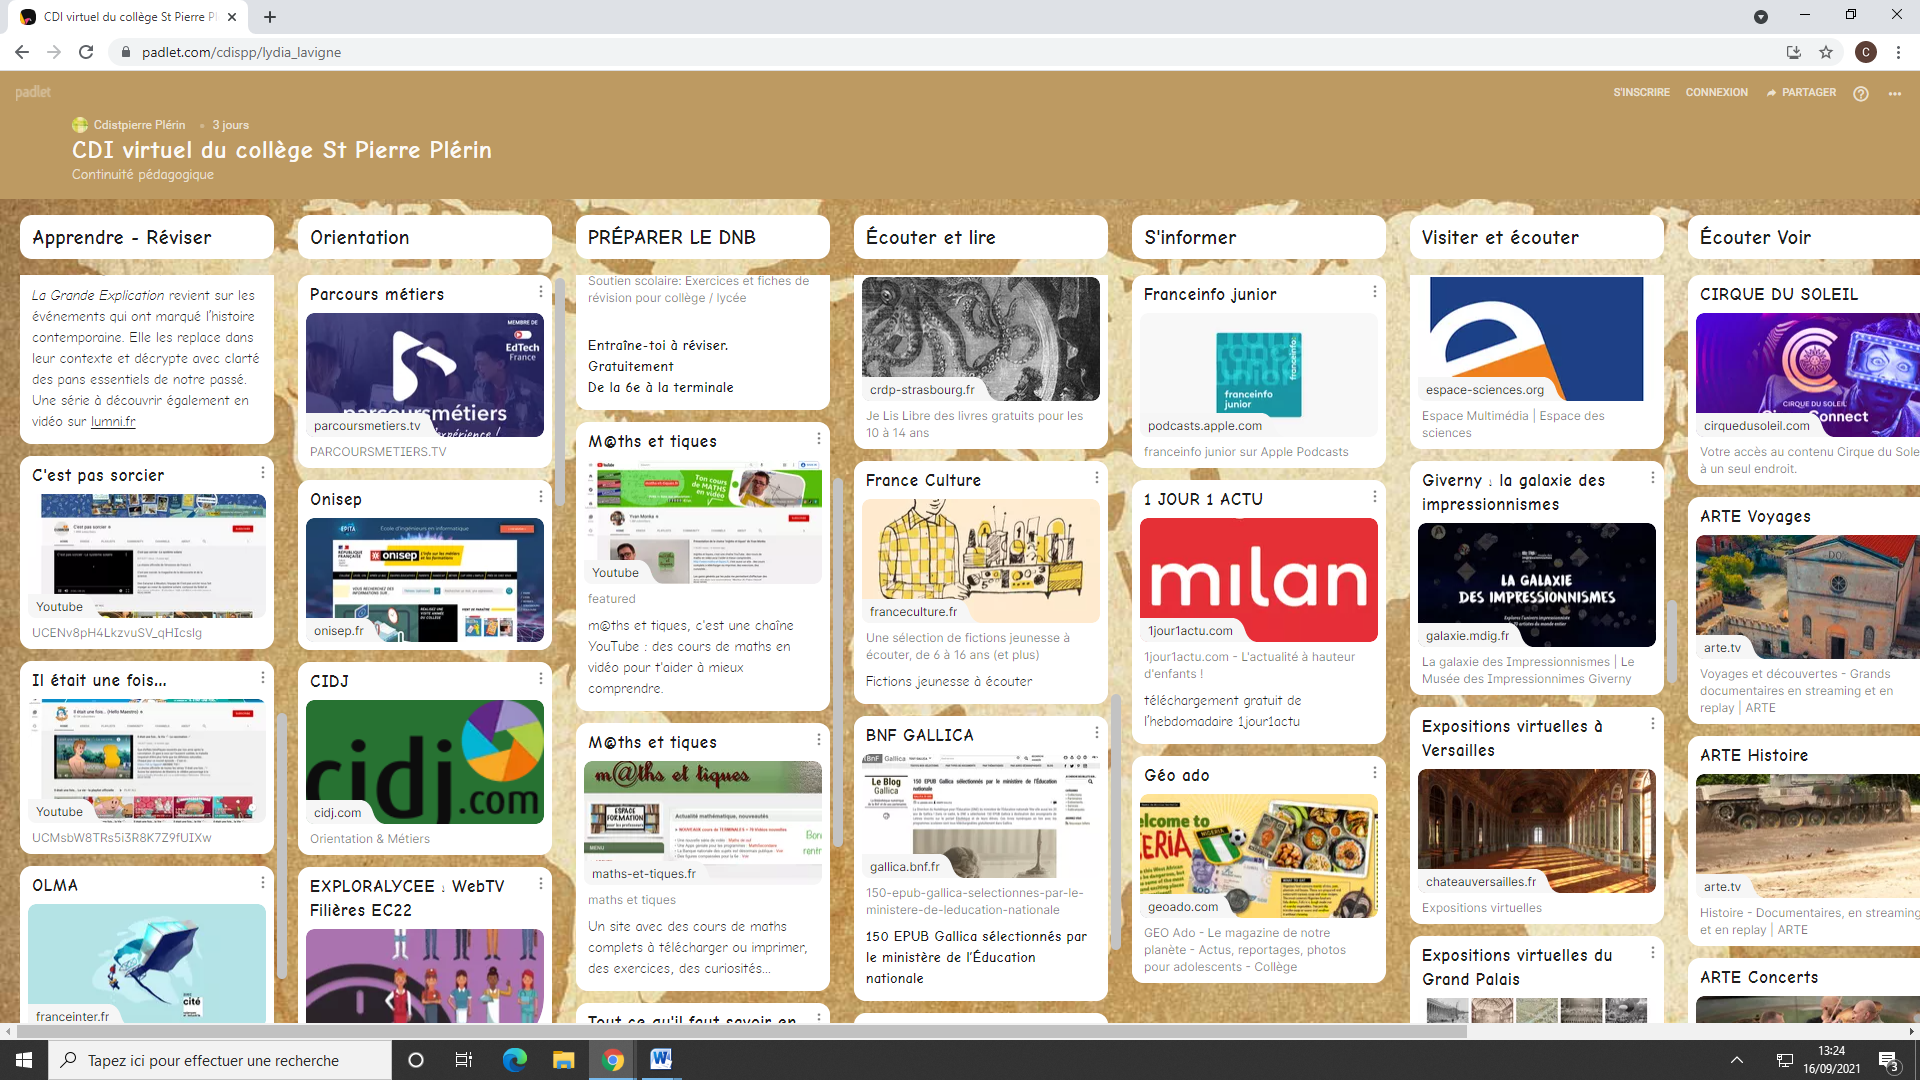Screen dimensions: 1920x1080
Task: Open the espace-sciences.org thumbnail
Action: pyautogui.click(x=1537, y=339)
